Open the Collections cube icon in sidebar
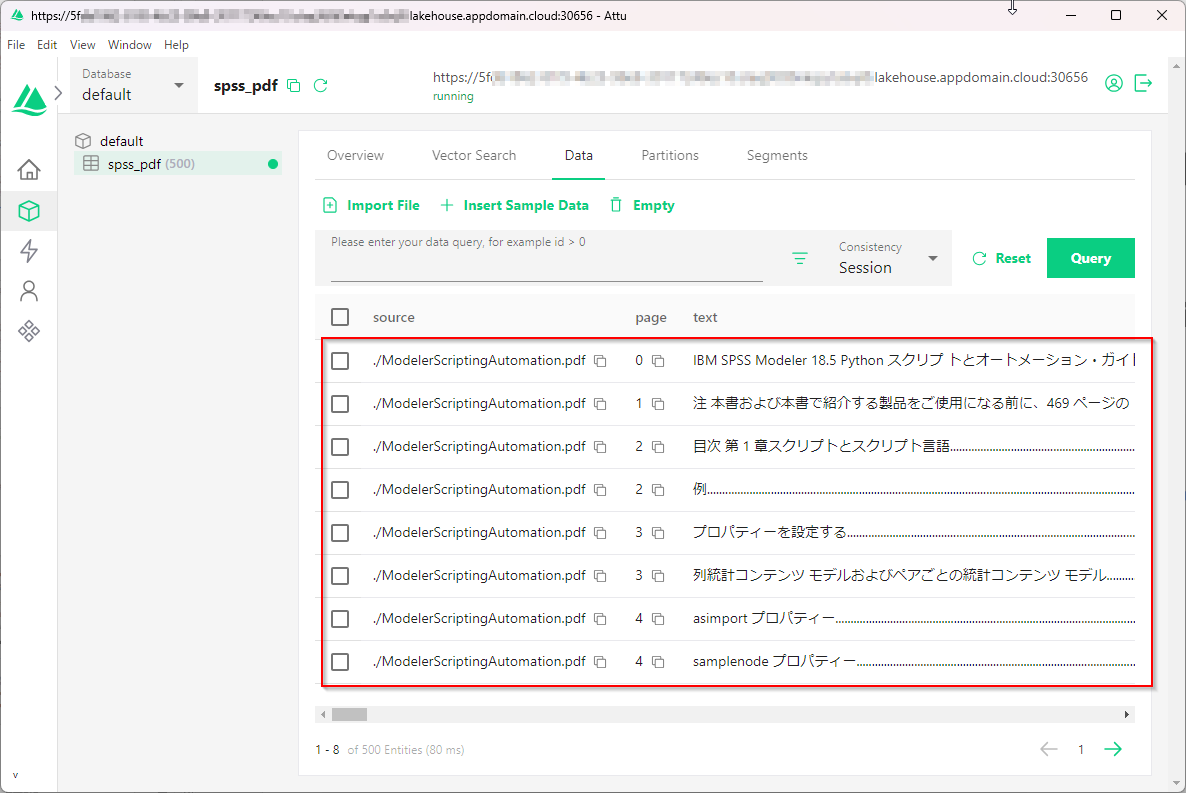The image size is (1186, 793). pos(29,210)
